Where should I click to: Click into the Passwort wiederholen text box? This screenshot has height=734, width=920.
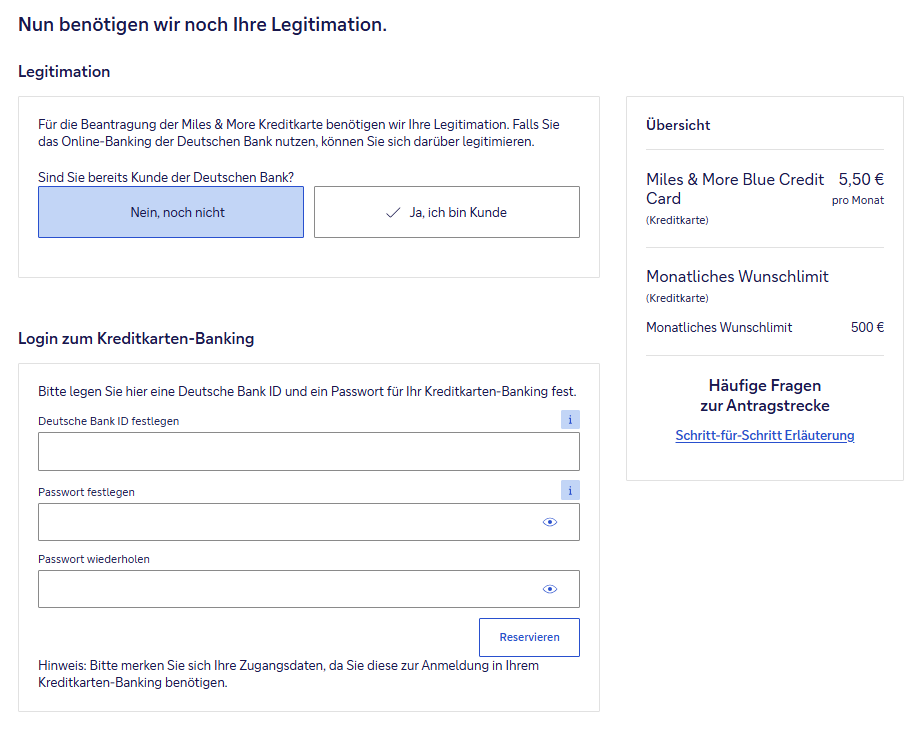click(x=285, y=589)
